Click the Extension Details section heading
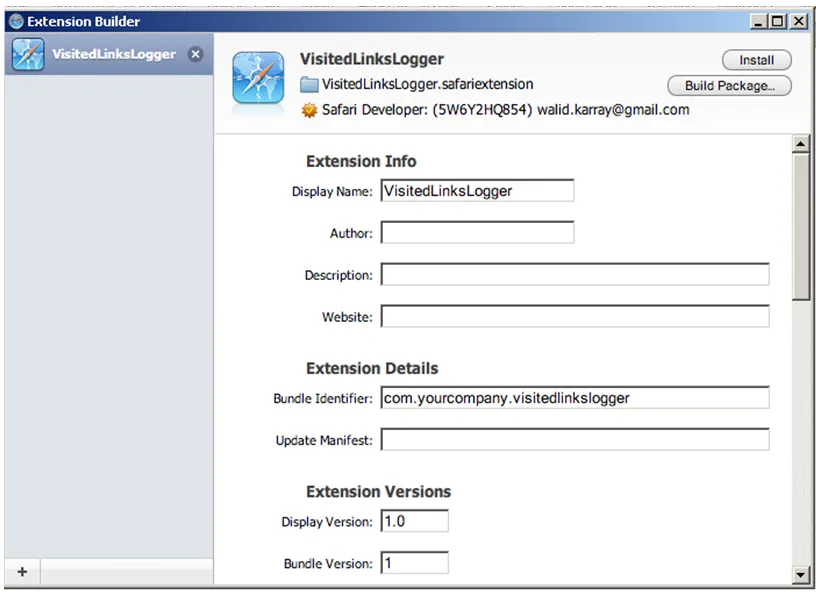816x596 pixels. (x=372, y=369)
